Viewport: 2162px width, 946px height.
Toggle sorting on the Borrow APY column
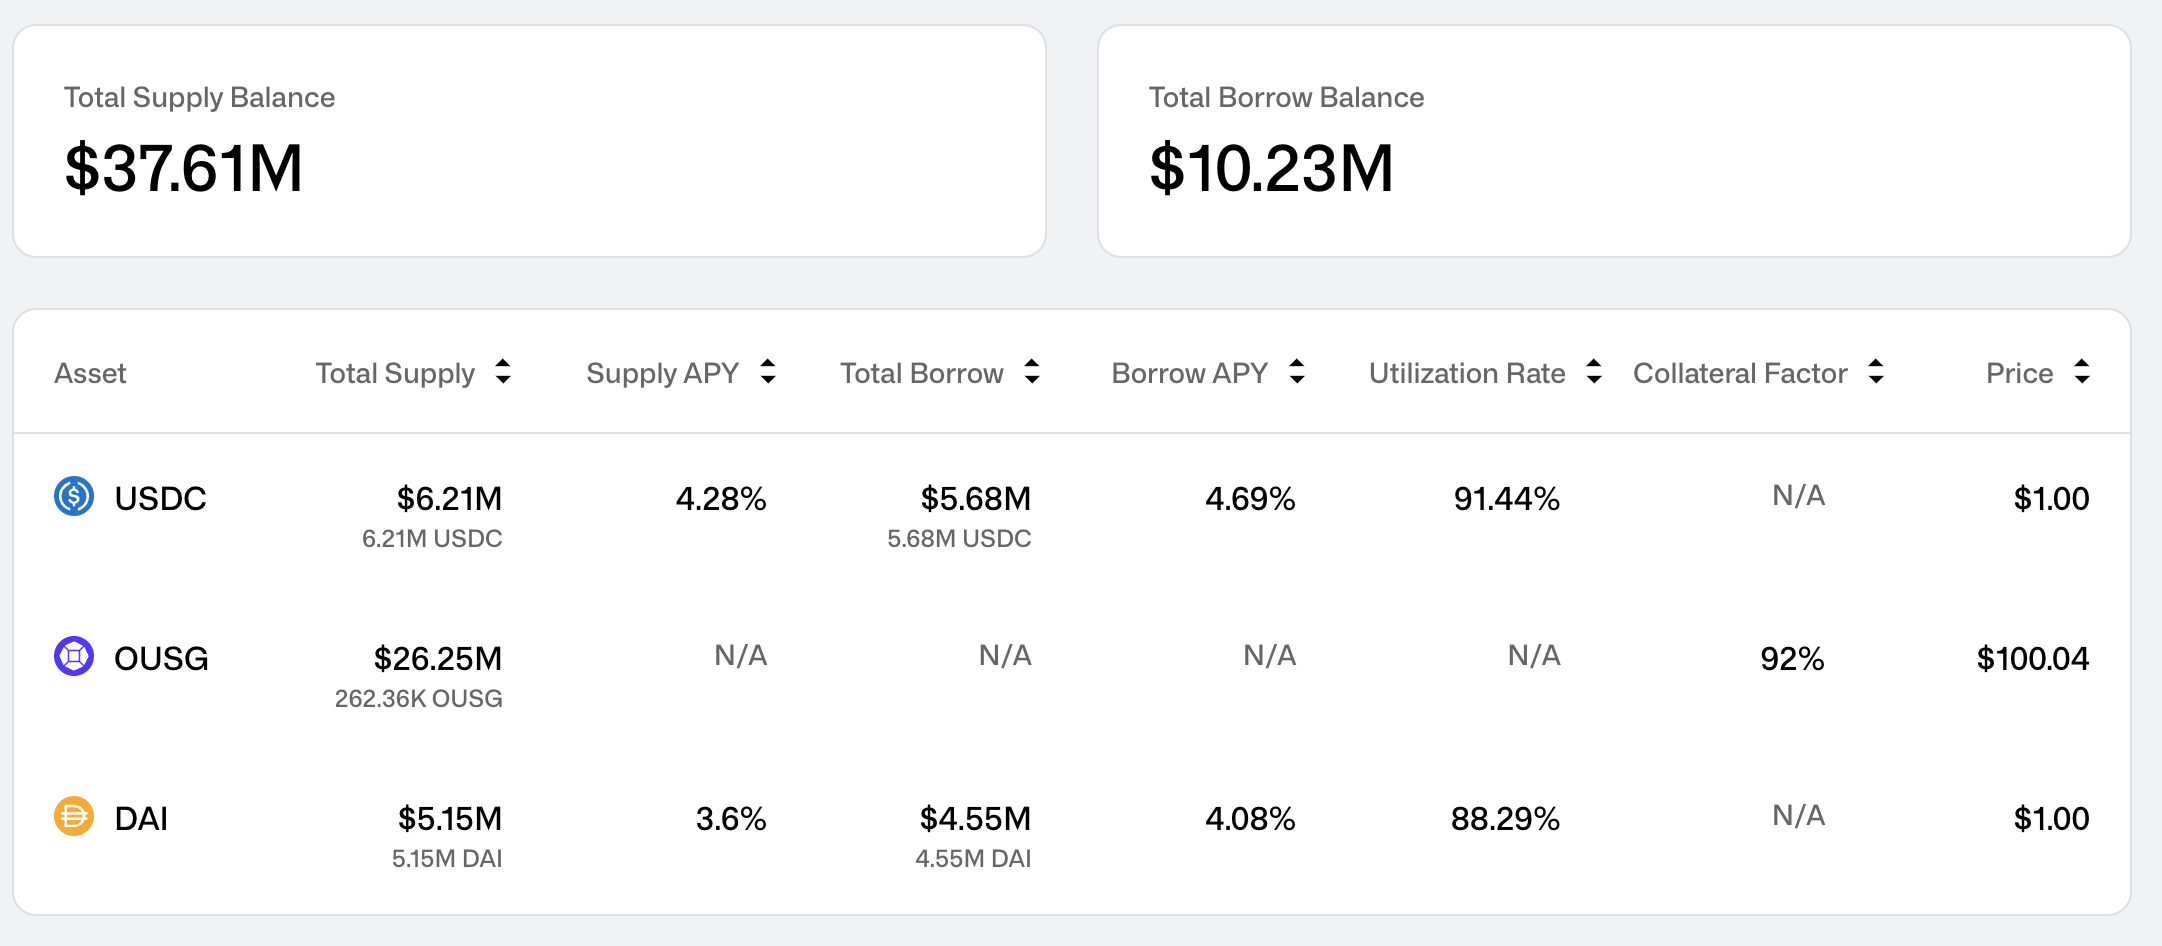tap(1296, 372)
